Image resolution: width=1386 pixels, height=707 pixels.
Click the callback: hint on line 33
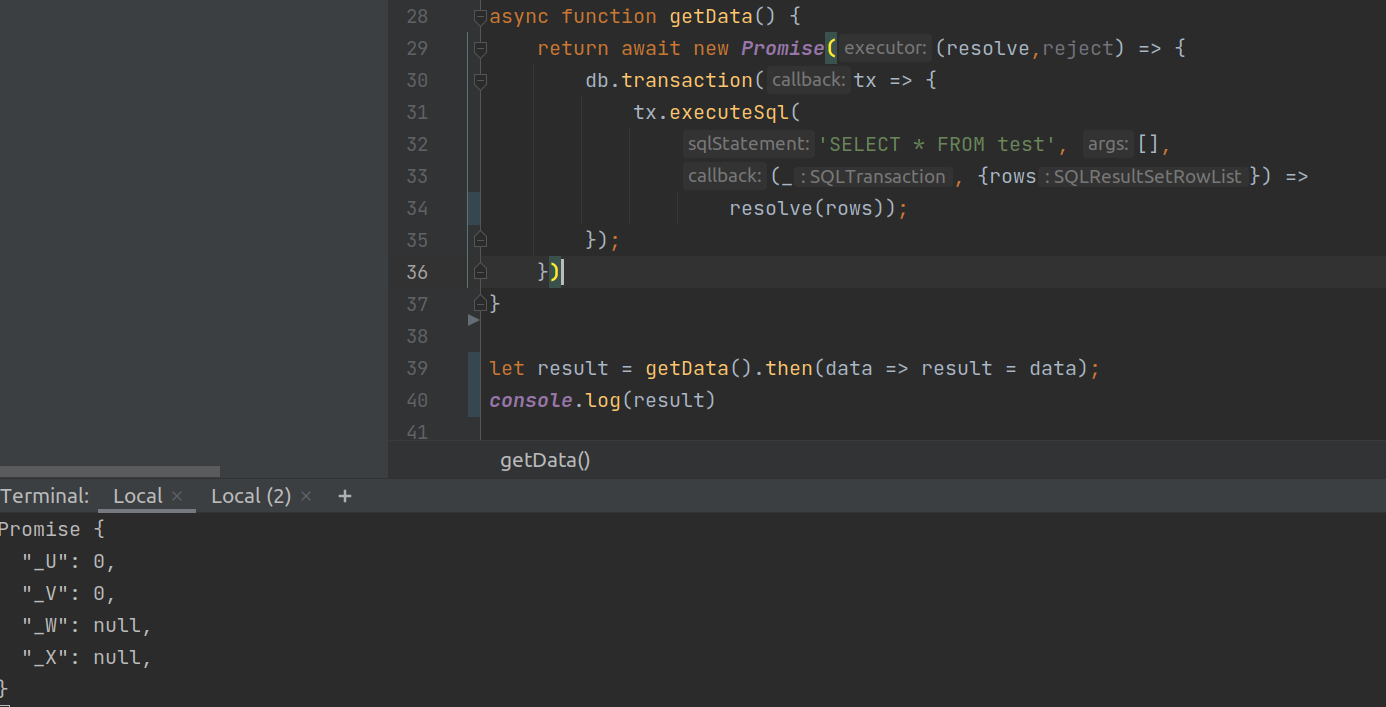coord(725,176)
